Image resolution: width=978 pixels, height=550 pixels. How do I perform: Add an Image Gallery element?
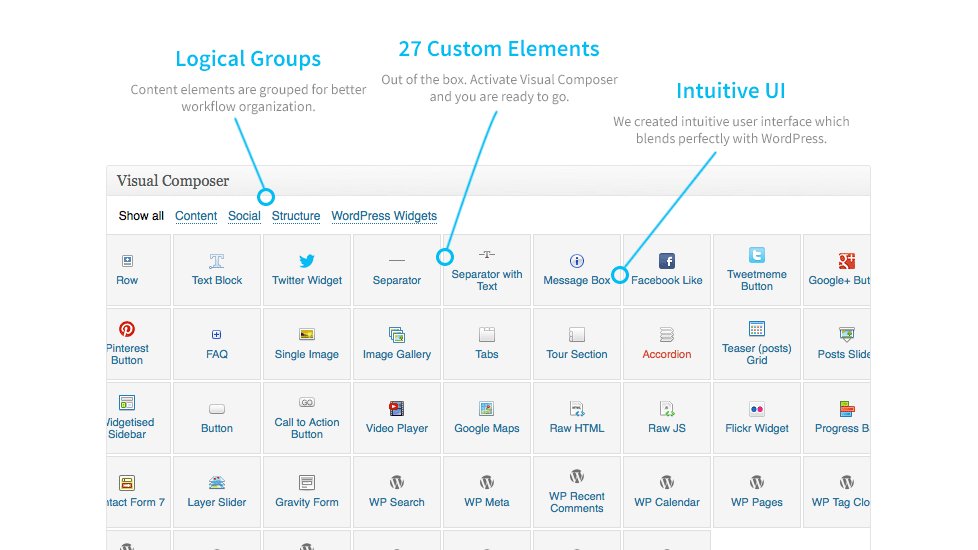coord(397,344)
